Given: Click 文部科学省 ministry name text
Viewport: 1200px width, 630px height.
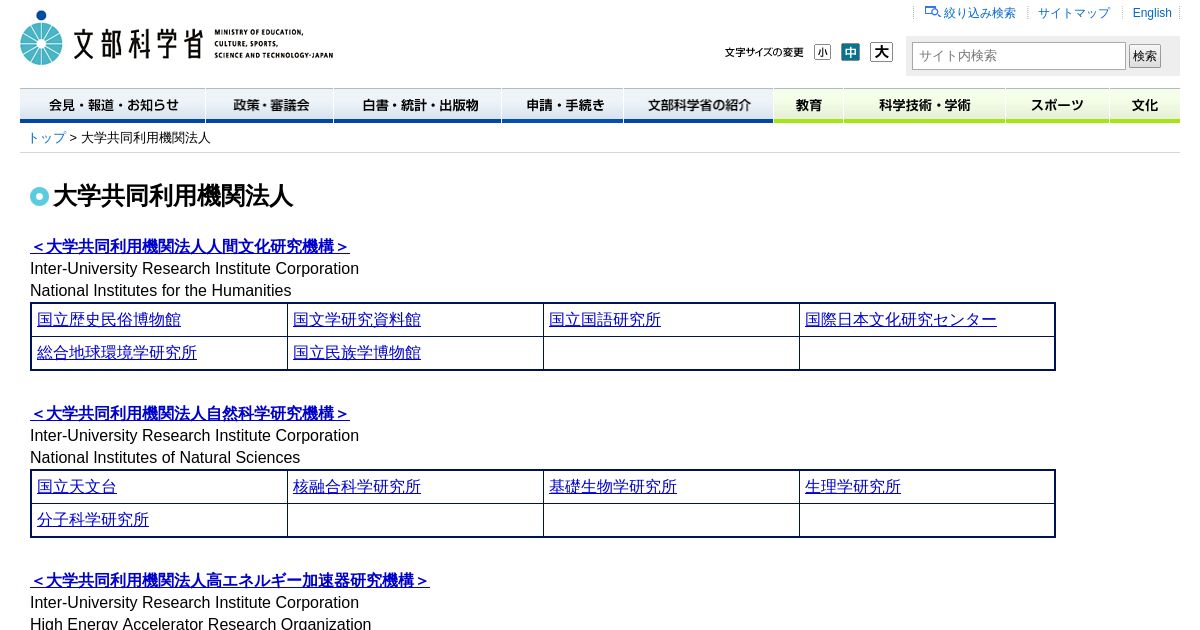Looking at the screenshot, I should click(x=138, y=44).
